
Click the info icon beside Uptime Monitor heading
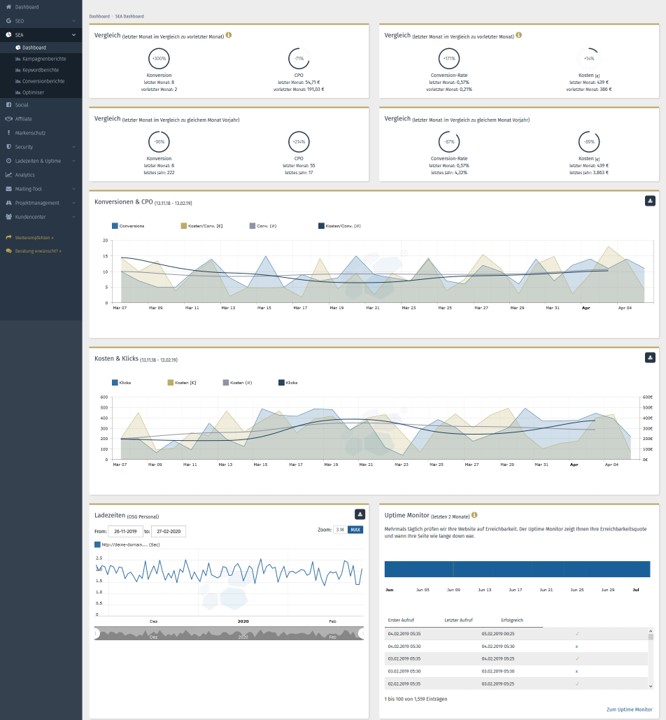474,515
